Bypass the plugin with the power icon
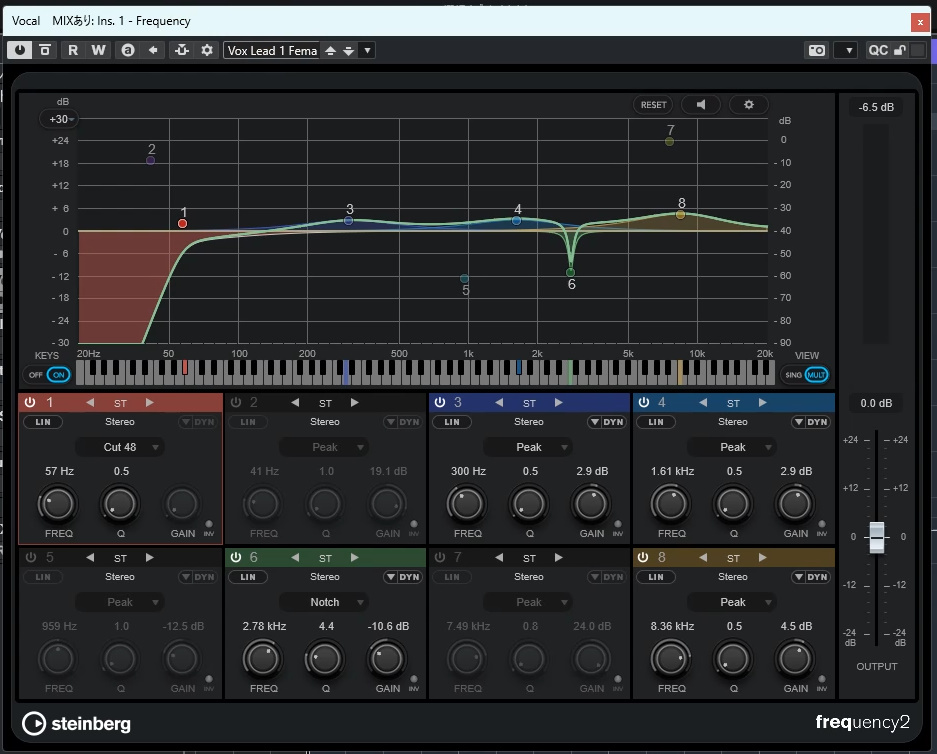Image resolution: width=937 pixels, height=754 pixels. click(20, 50)
